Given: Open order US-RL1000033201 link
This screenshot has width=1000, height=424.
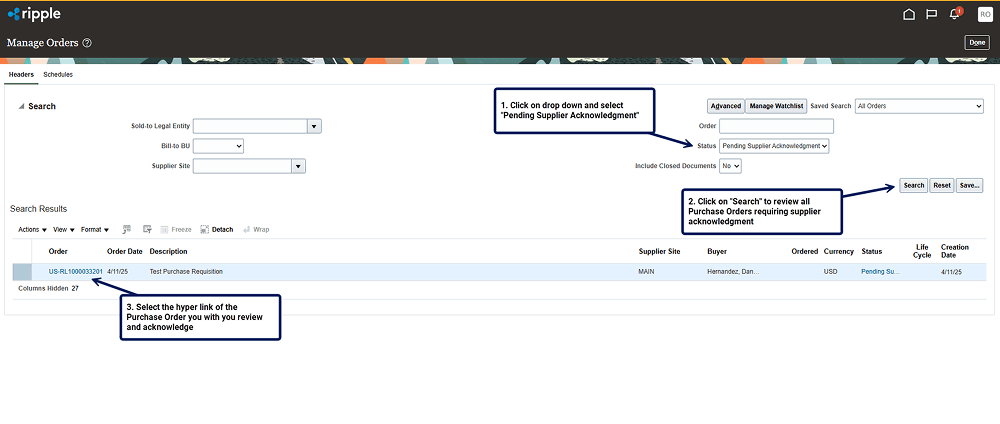Looking at the screenshot, I should coord(75,272).
